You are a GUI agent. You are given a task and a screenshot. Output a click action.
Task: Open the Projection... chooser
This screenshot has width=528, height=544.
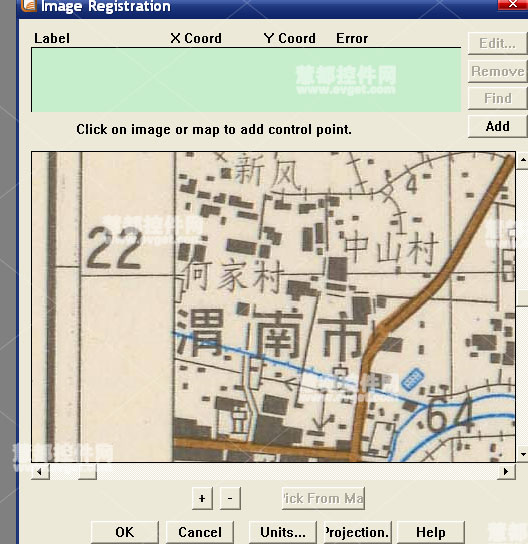tap(357, 532)
